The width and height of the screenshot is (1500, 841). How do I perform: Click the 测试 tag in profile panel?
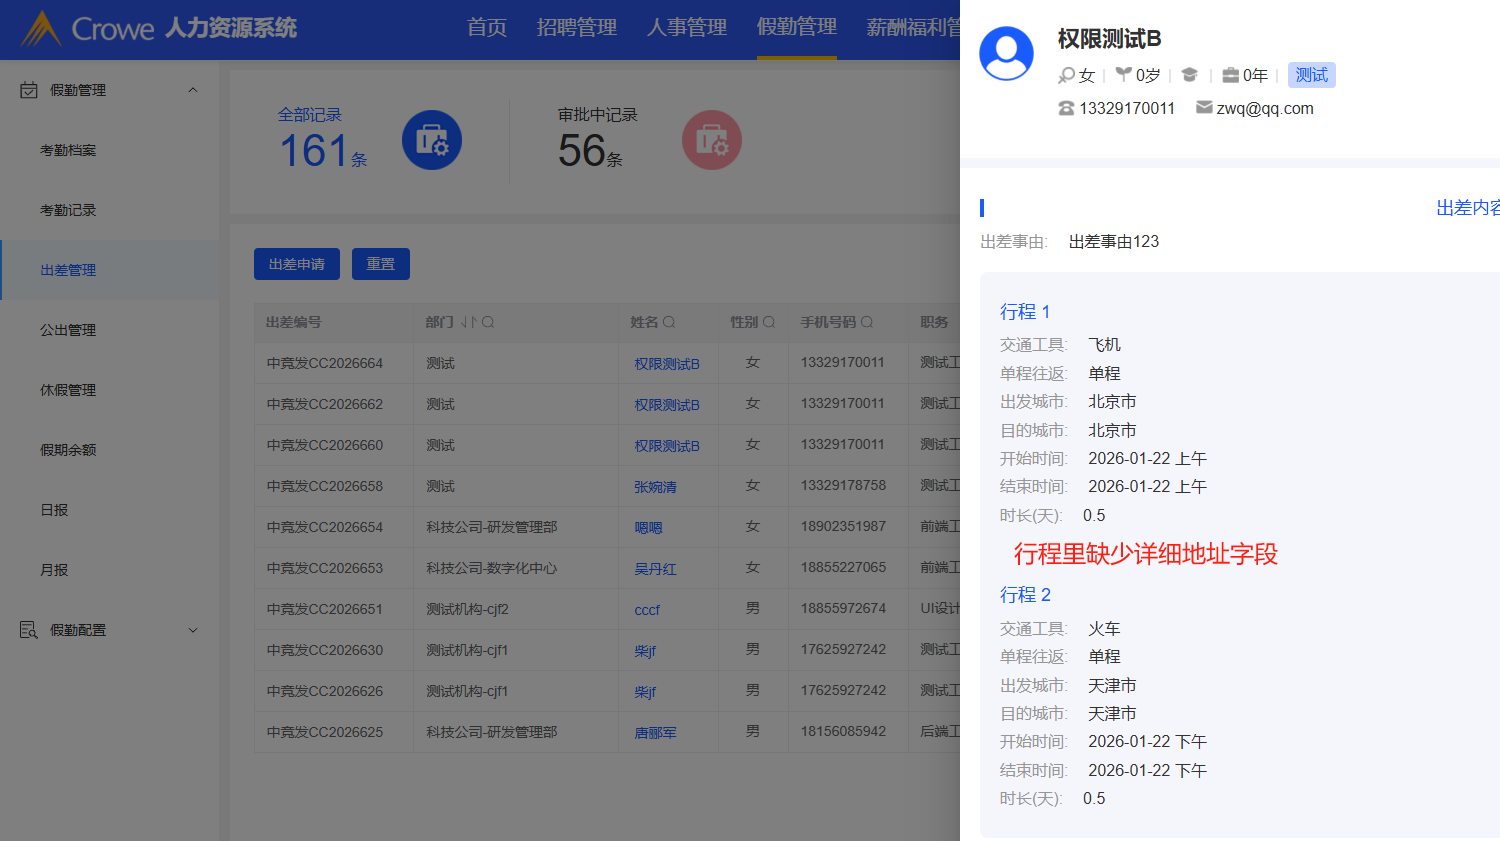click(1311, 75)
